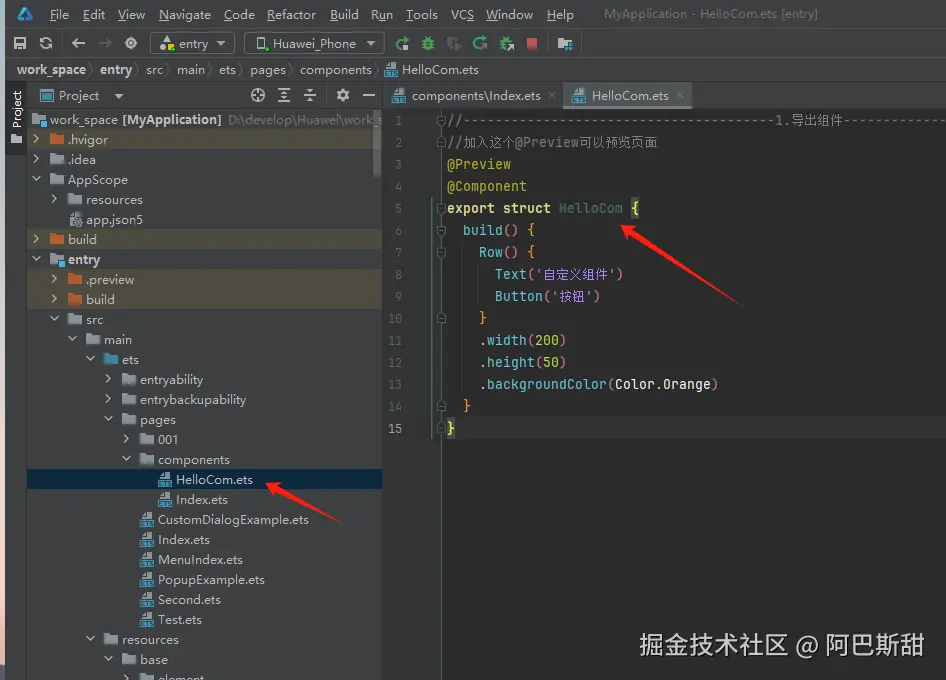Fold the Row() block at line 7

point(441,252)
